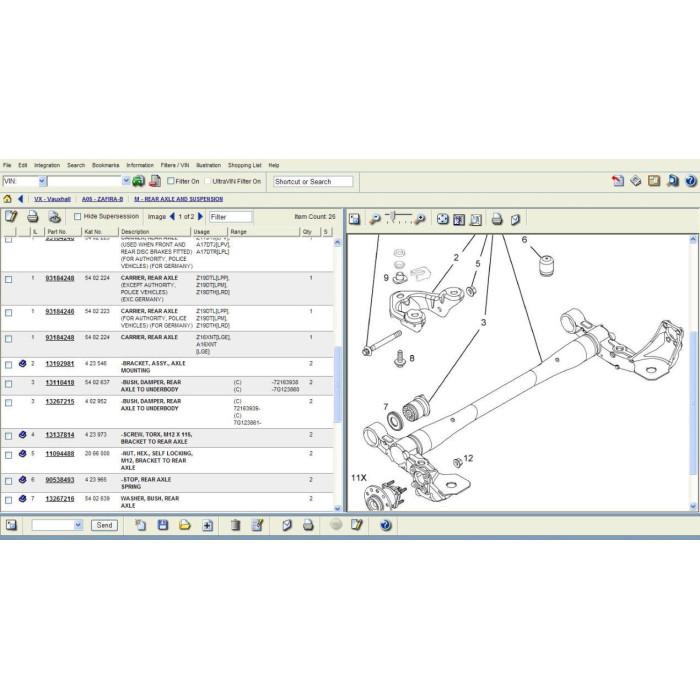Click the save floppy disk icon in shopping bar
The height and width of the screenshot is (700, 700).
coord(163,525)
